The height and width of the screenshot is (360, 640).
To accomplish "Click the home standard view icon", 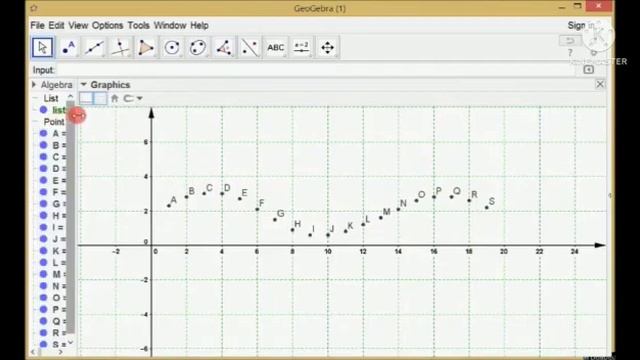I will [x=115, y=98].
